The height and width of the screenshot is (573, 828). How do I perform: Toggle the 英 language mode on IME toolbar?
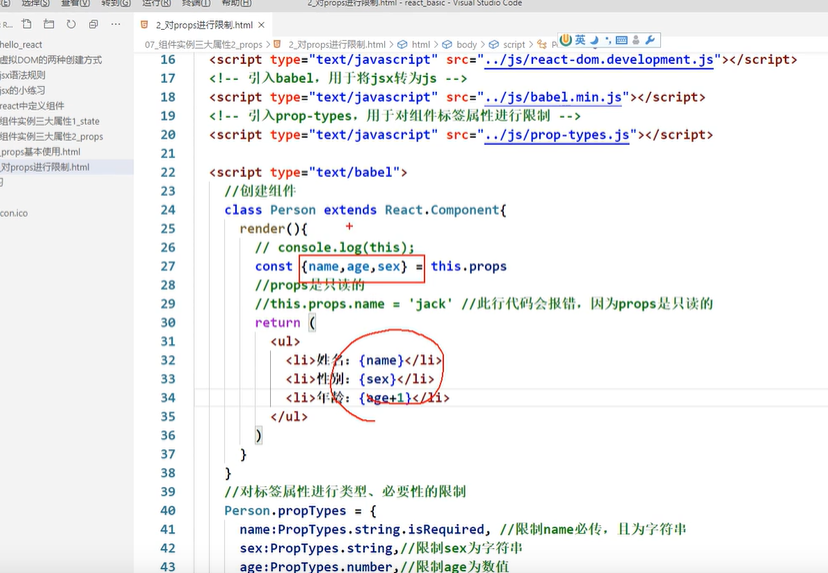(x=580, y=40)
